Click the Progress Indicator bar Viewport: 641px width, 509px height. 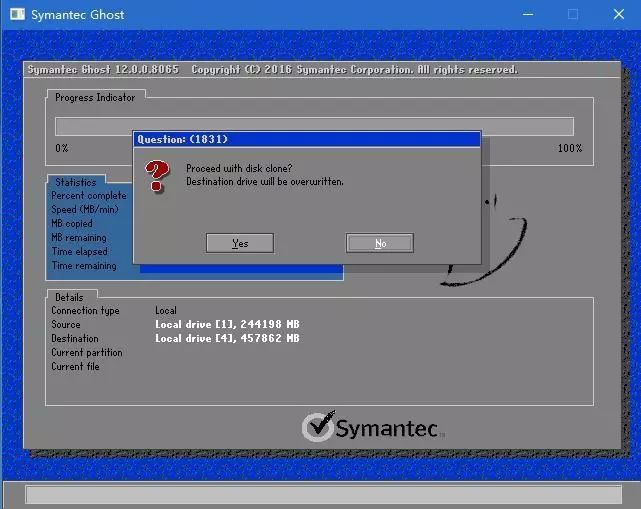pyautogui.click(x=314, y=126)
